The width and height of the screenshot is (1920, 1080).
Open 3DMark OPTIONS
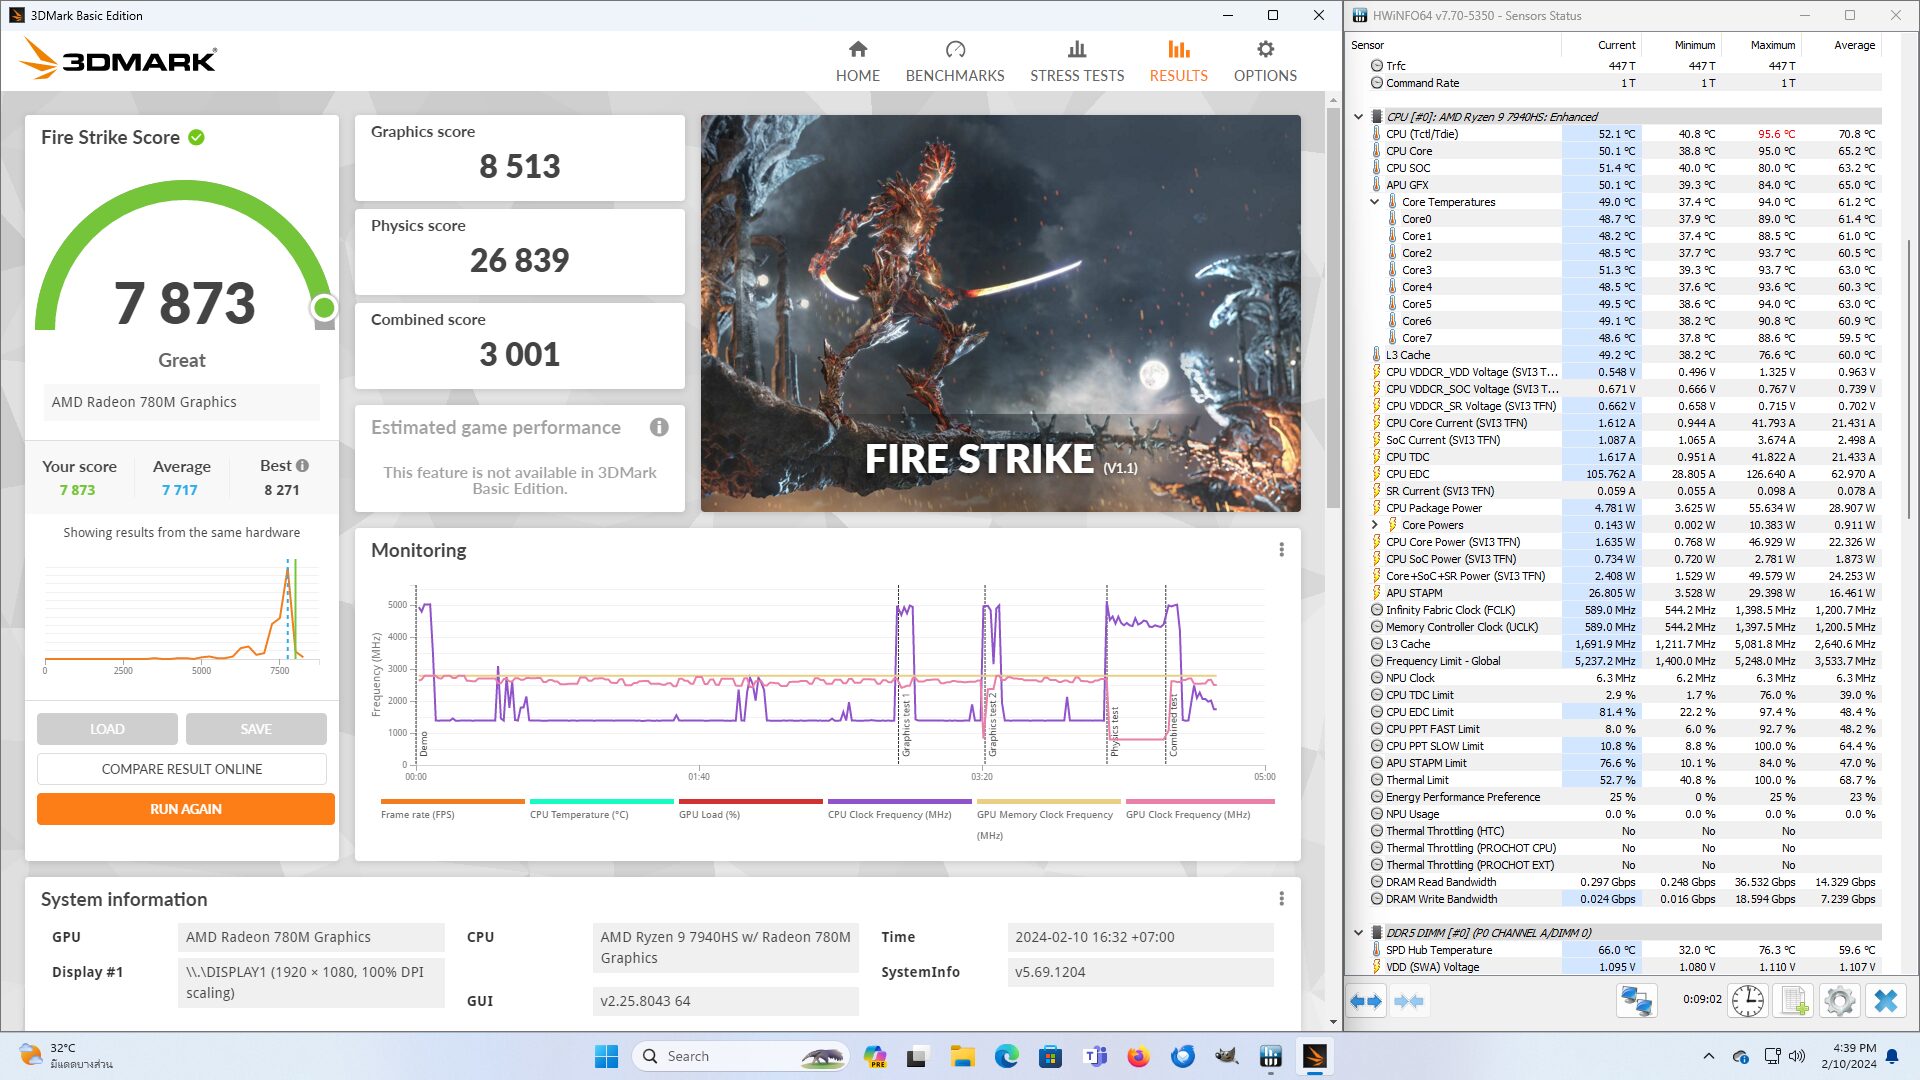[x=1265, y=62]
